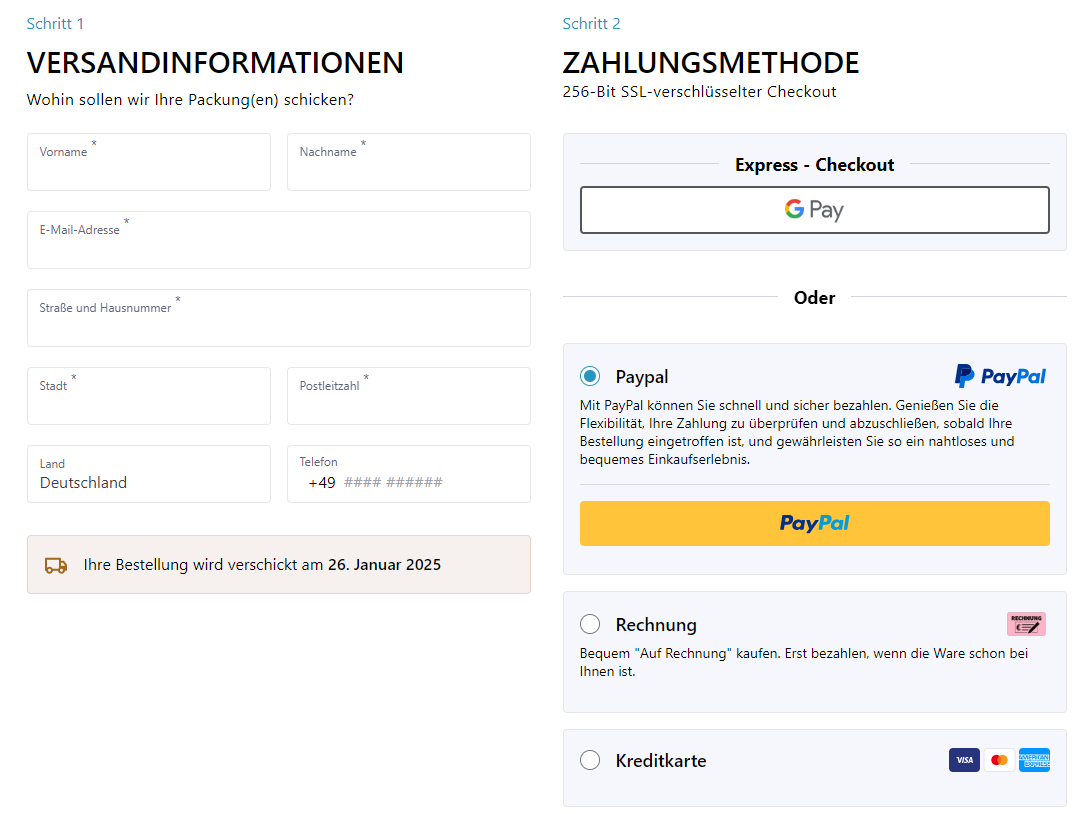Open the +49 phone country code selector

pyautogui.click(x=321, y=483)
